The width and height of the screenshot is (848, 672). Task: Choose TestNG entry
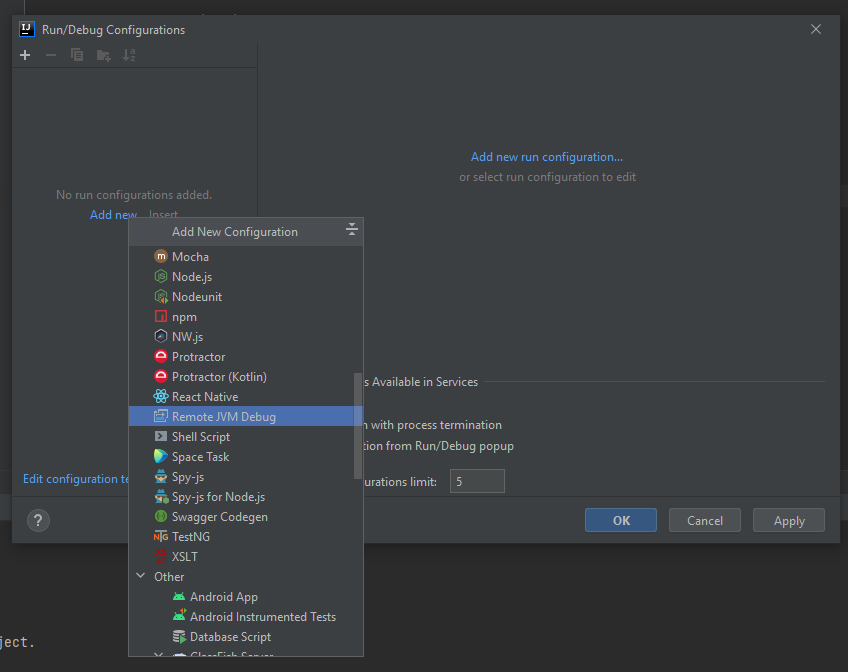[x=246, y=536]
